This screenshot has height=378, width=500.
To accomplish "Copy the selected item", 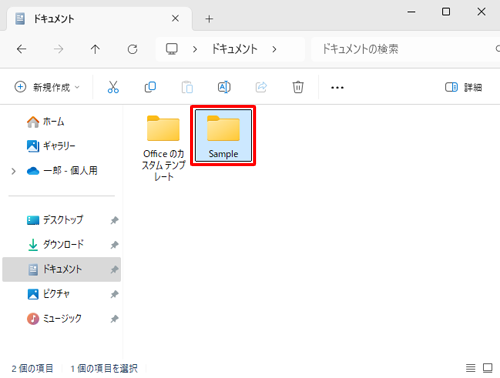I will point(150,87).
